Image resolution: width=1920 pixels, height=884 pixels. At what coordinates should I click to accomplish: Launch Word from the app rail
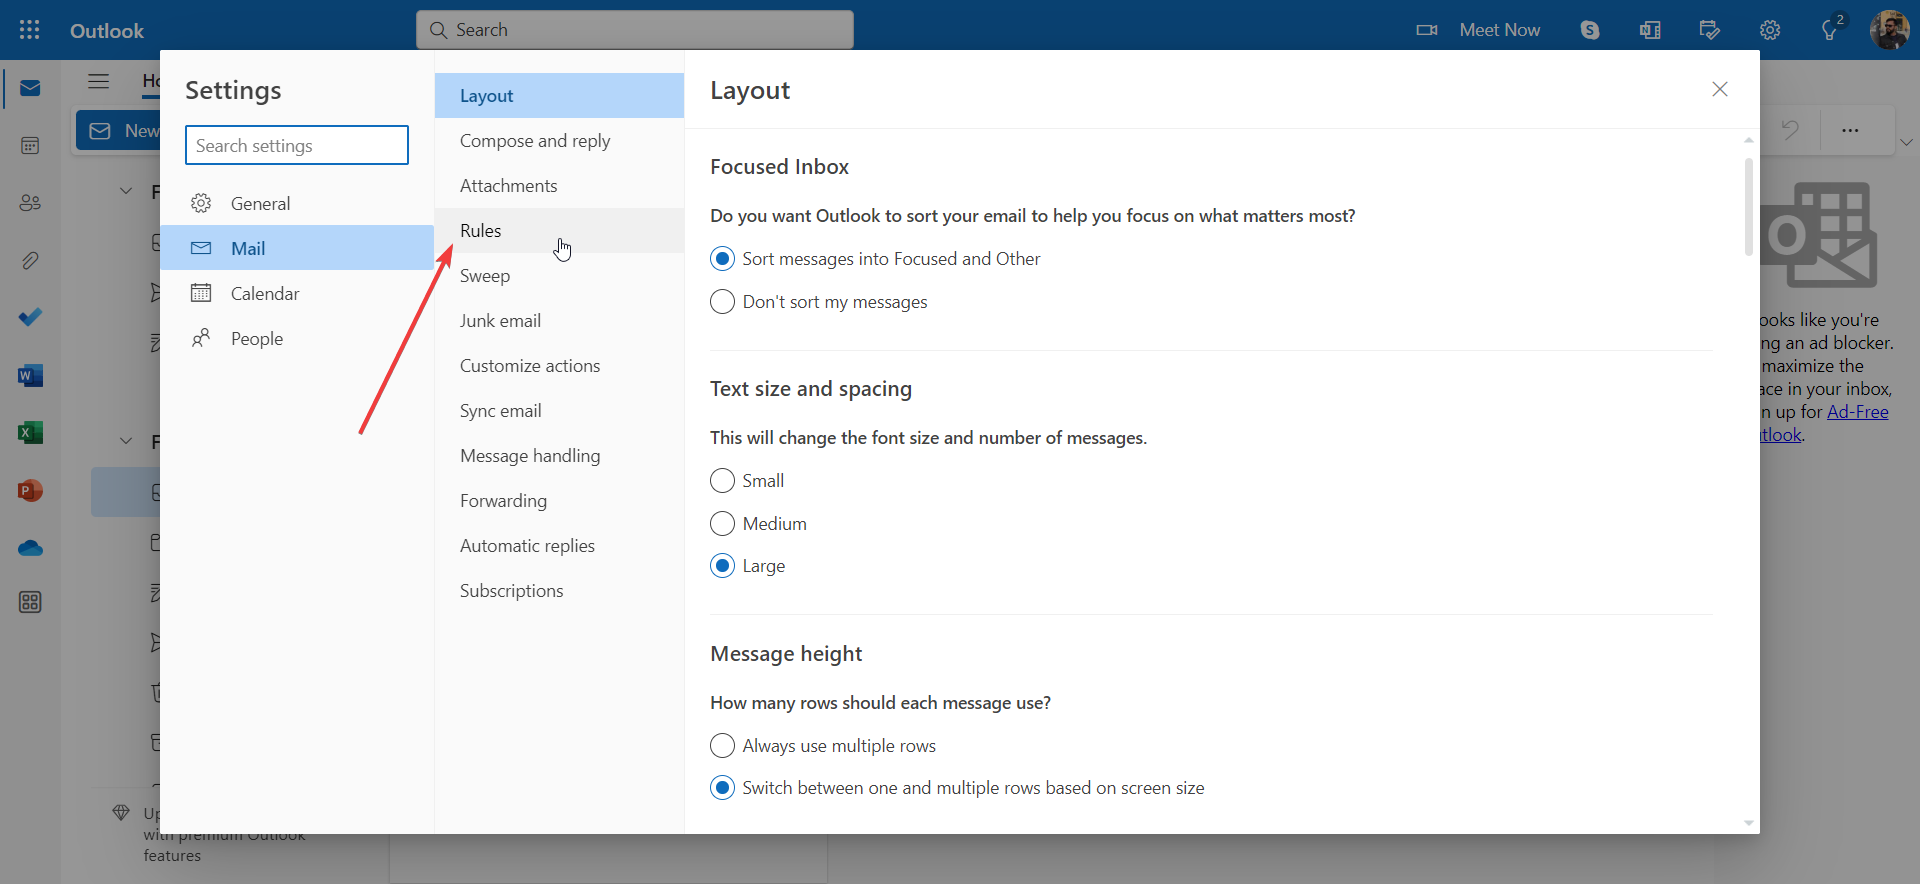[x=30, y=376]
